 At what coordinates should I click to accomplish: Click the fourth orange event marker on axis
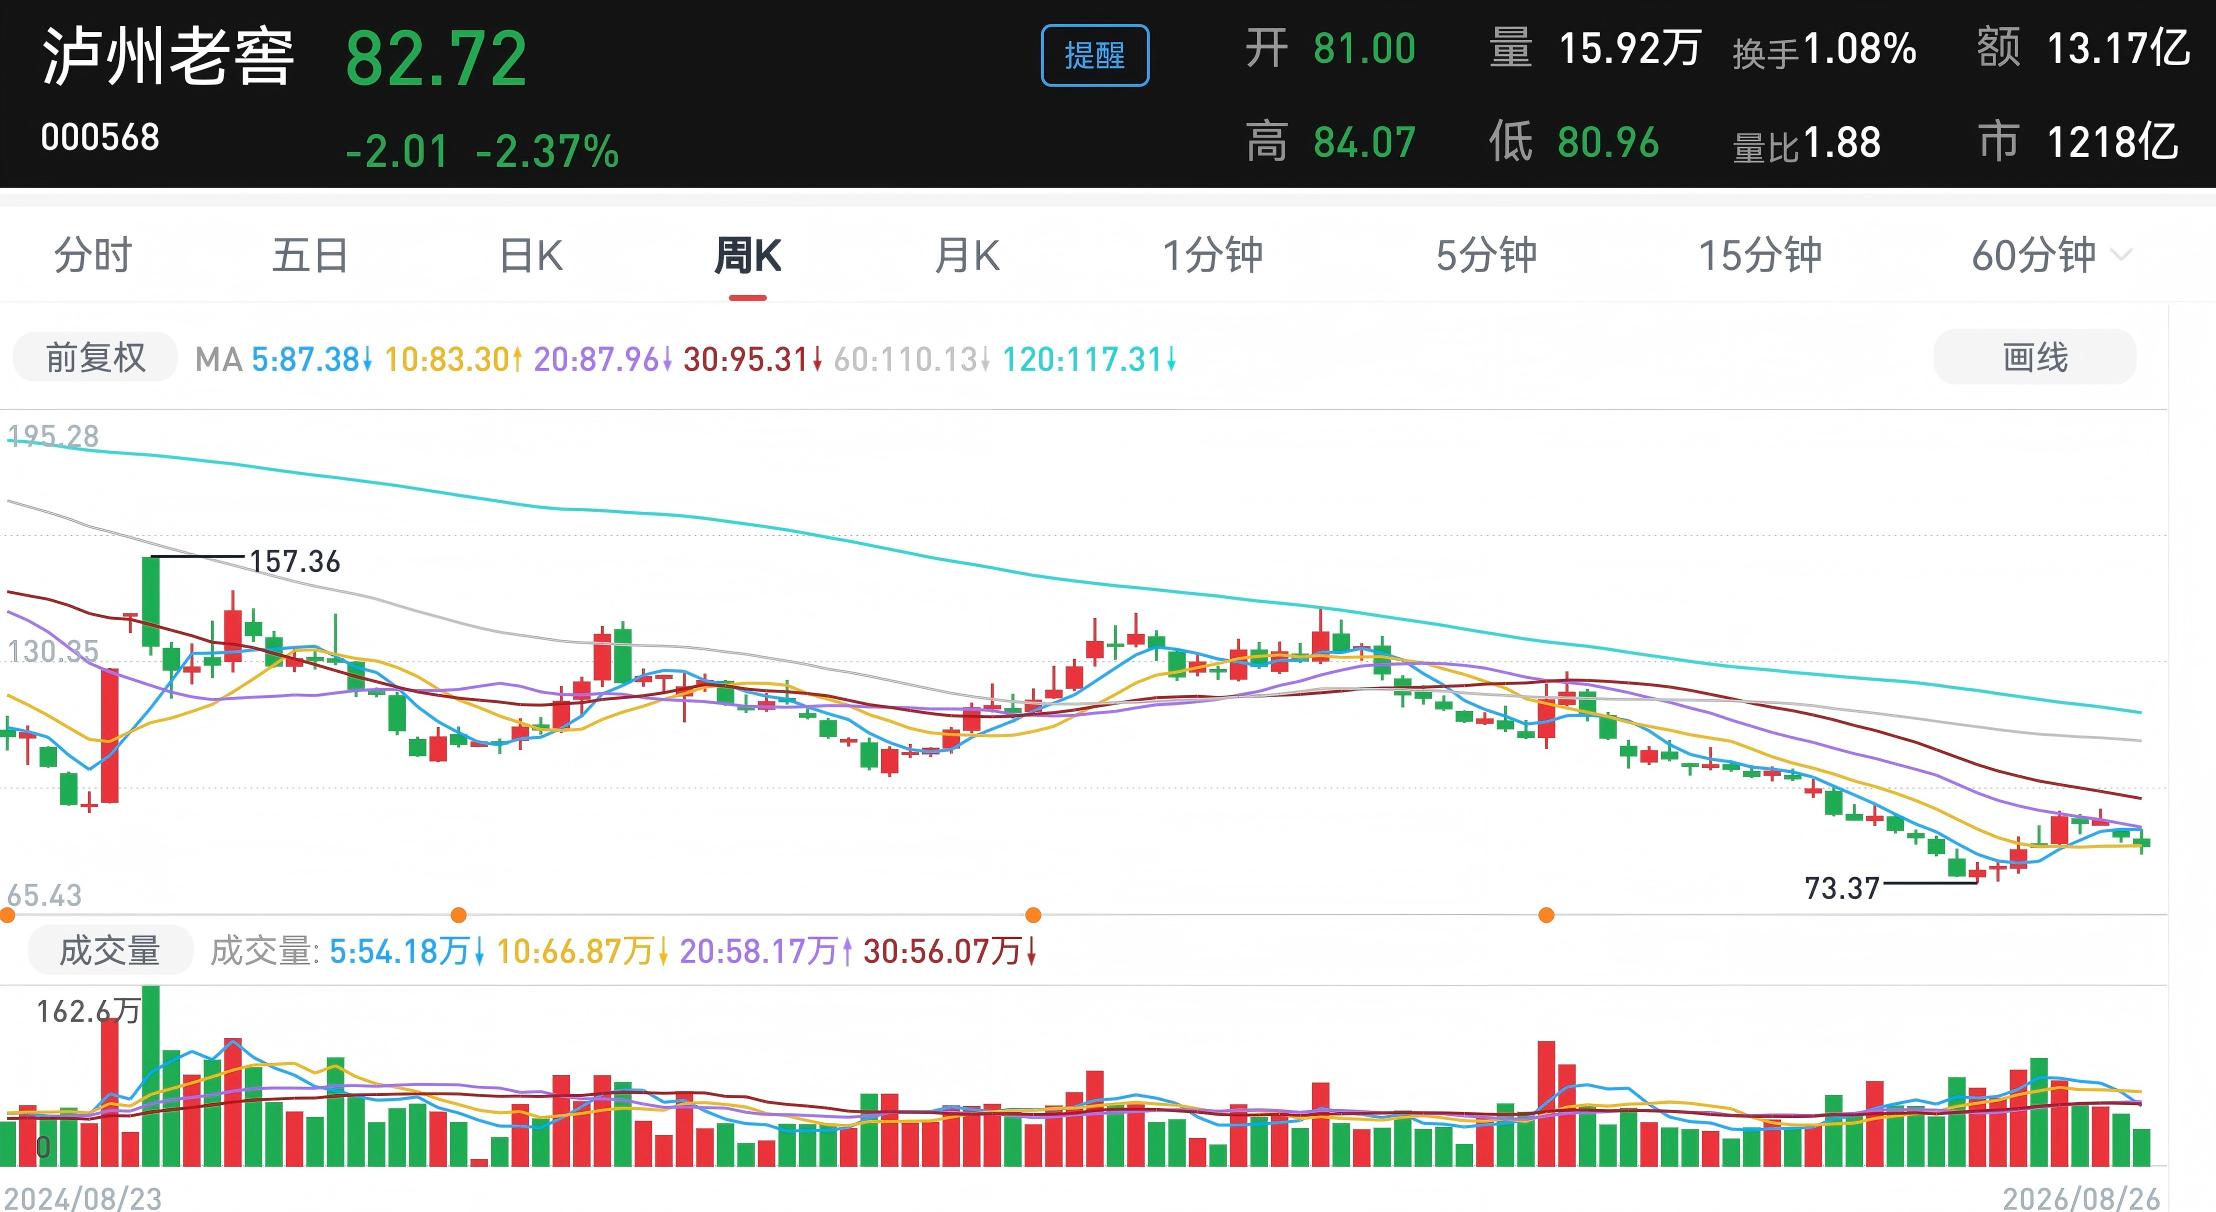1546,915
